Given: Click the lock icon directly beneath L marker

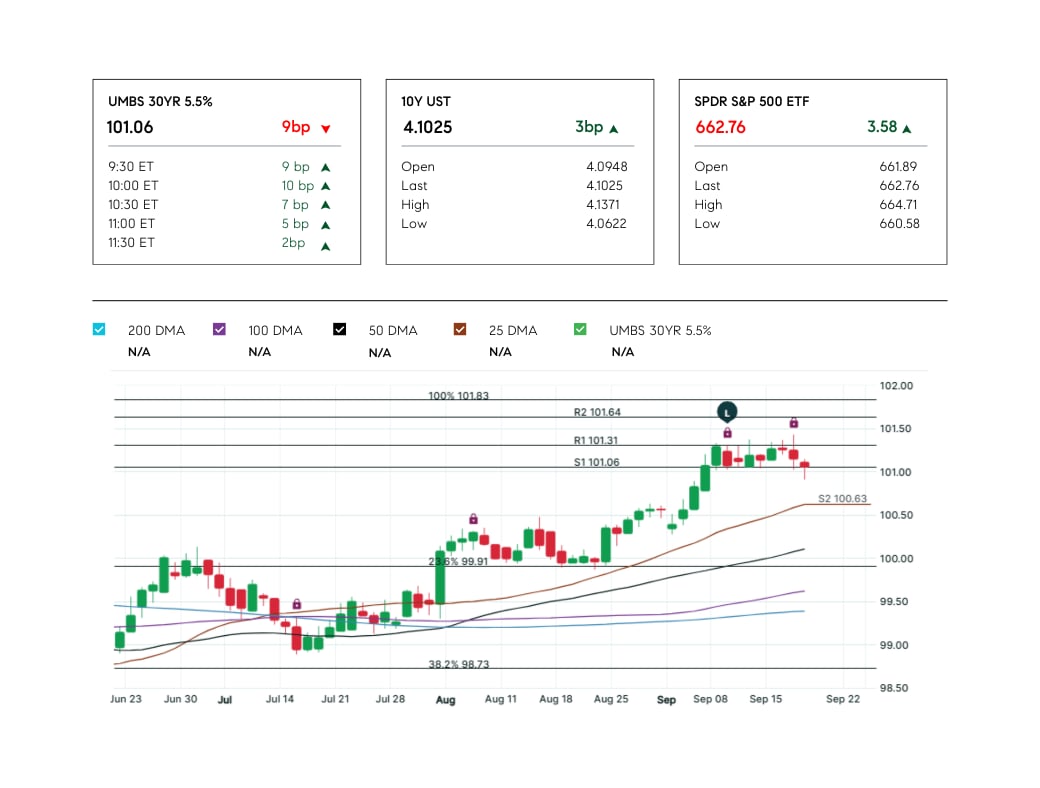Looking at the screenshot, I should click(727, 433).
